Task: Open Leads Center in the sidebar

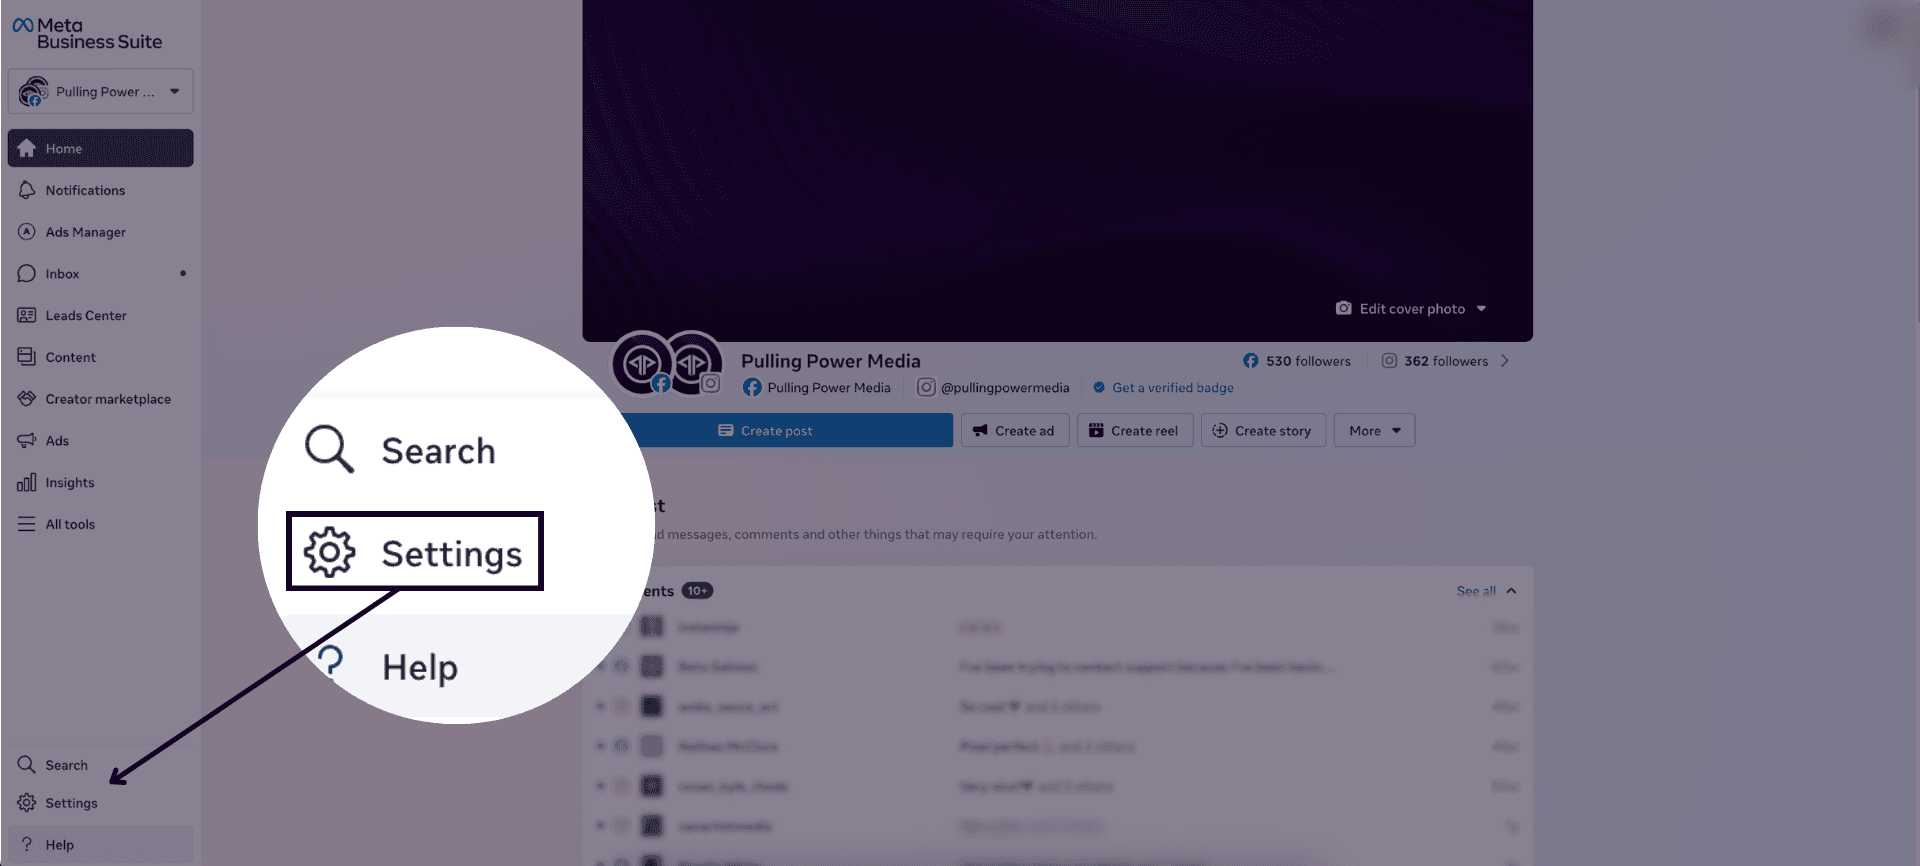Action: coord(100,315)
